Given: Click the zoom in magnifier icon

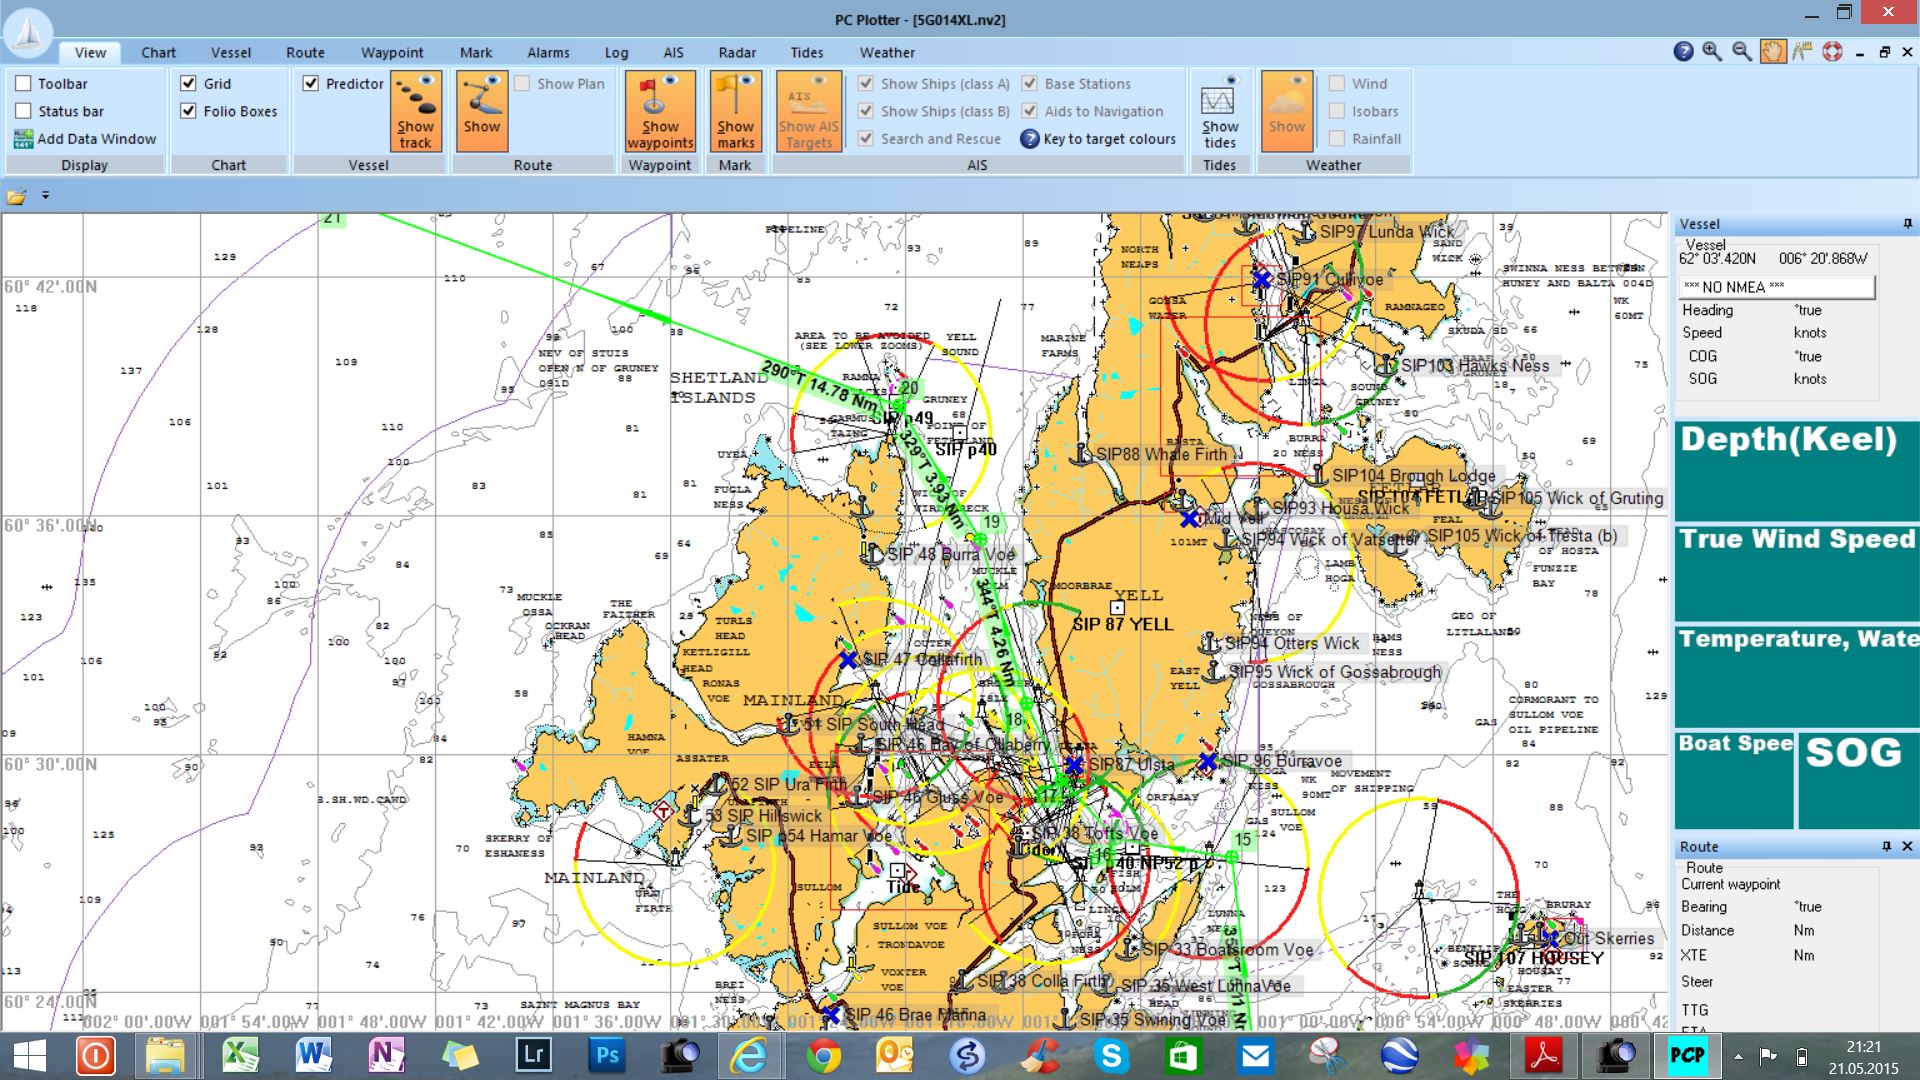Looking at the screenshot, I should click(x=1712, y=52).
